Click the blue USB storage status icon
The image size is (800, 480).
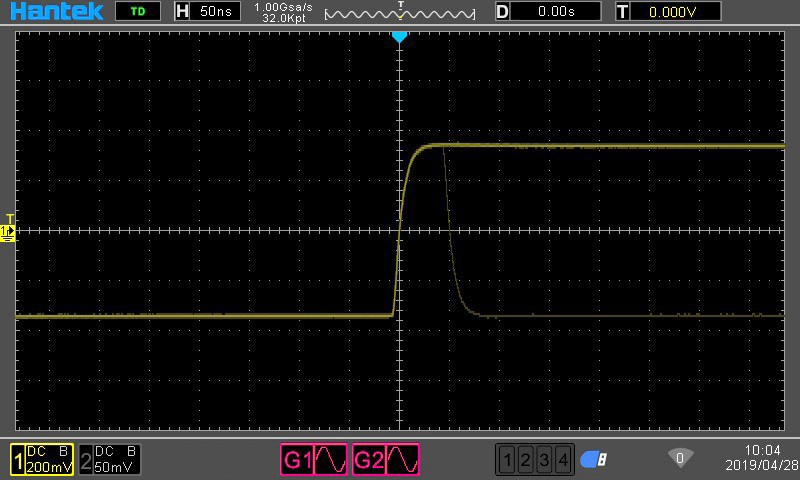pyautogui.click(x=593, y=460)
